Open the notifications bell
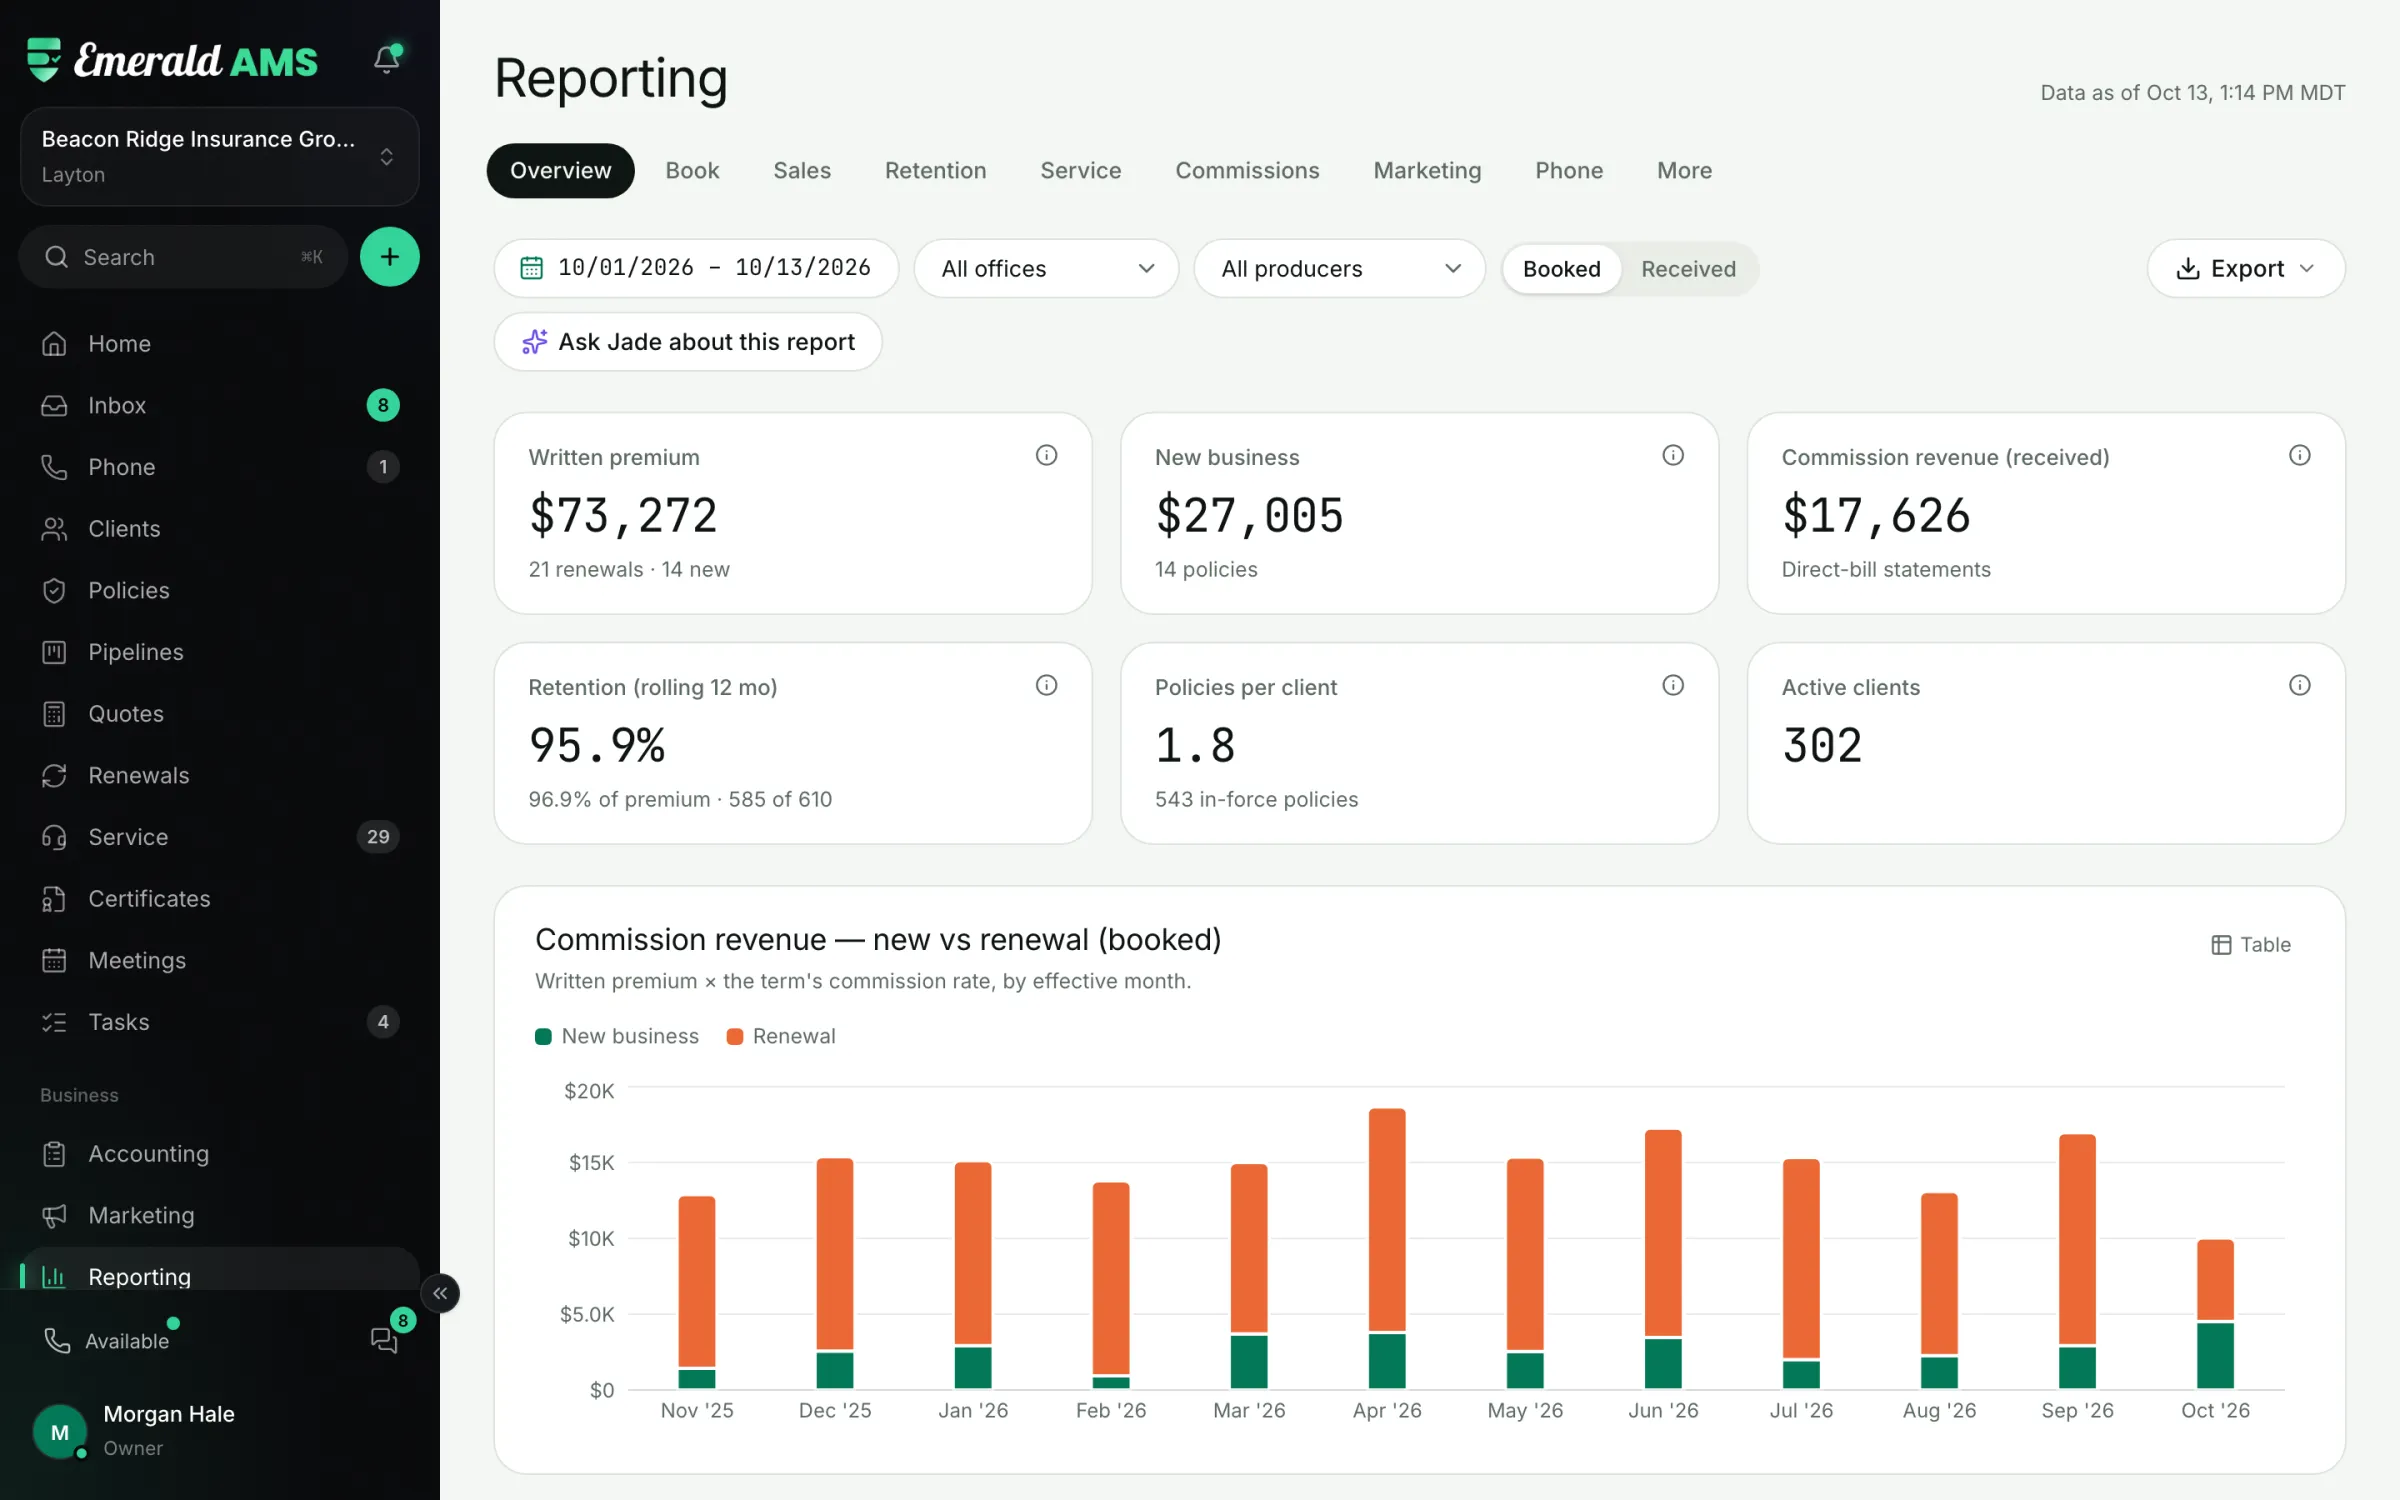Screen dimensions: 2400x1500 coord(387,59)
